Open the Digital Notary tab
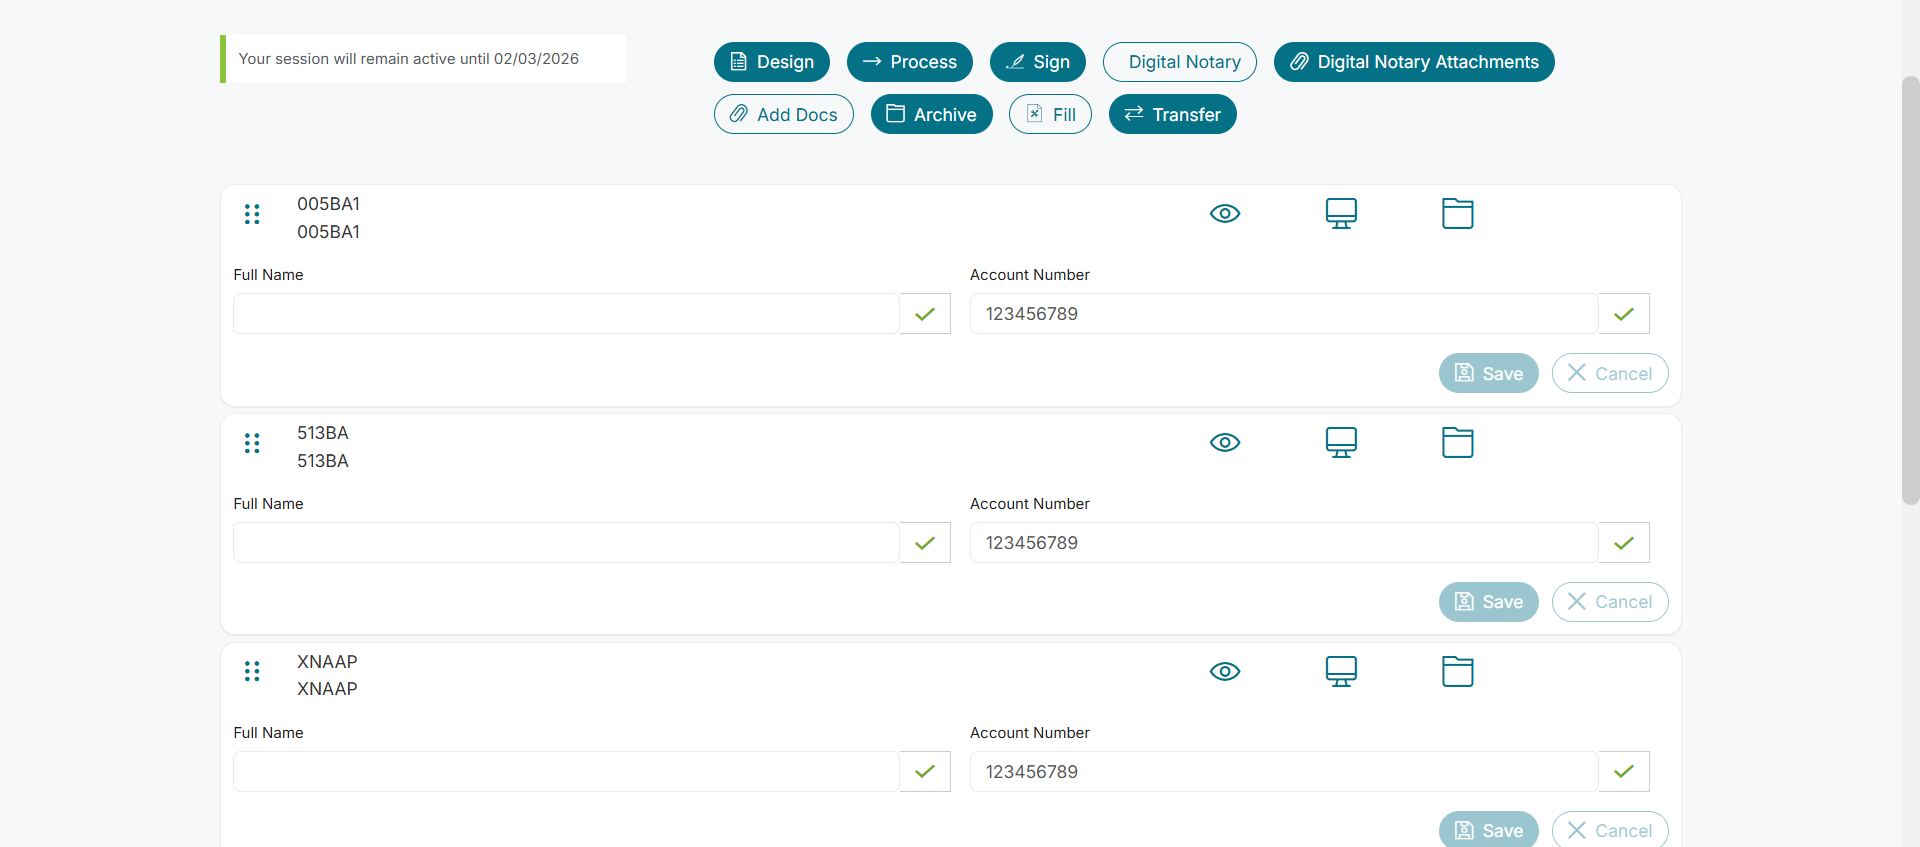The image size is (1920, 847). [x=1180, y=62]
